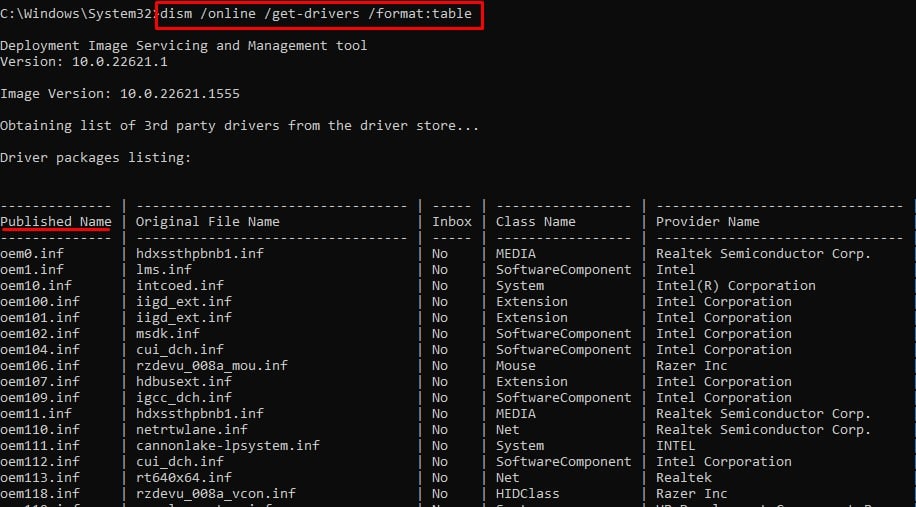Click Razer Inc in the oem118.inf row

tap(692, 494)
